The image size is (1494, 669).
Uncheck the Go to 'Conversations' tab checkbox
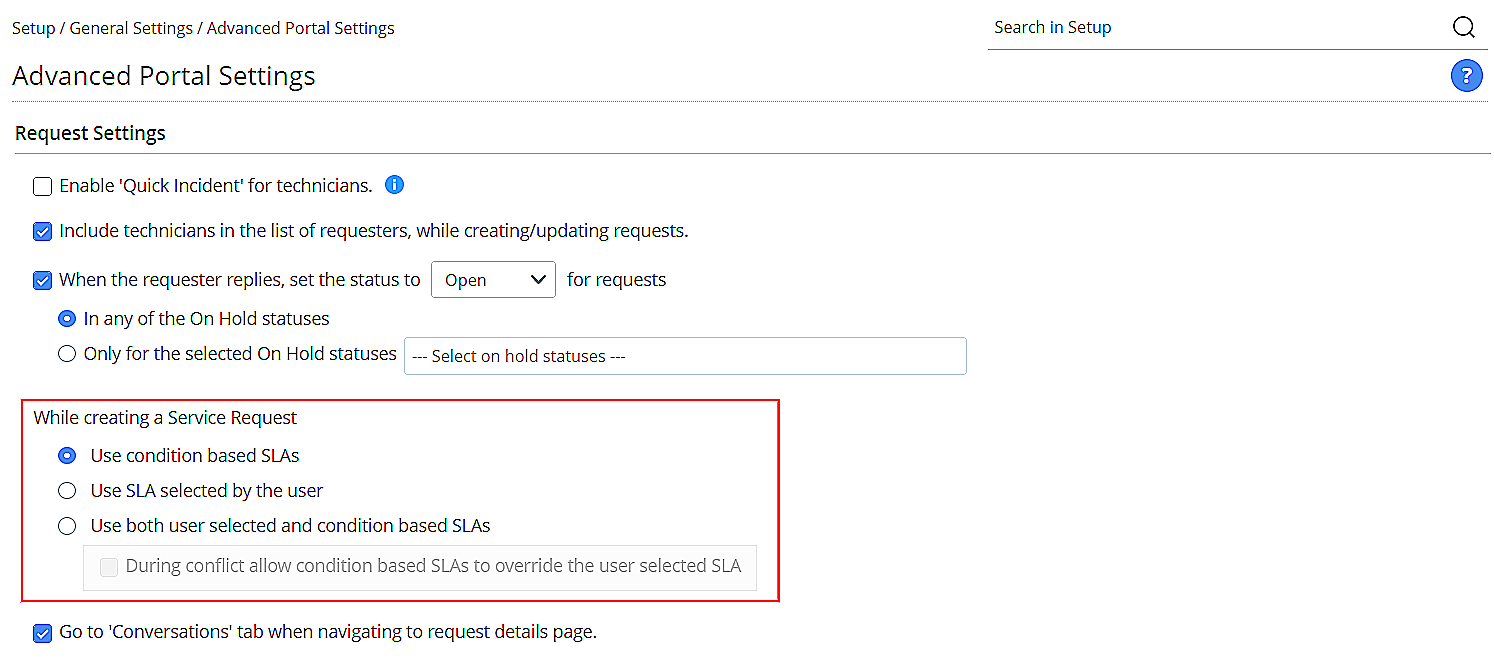coord(42,633)
